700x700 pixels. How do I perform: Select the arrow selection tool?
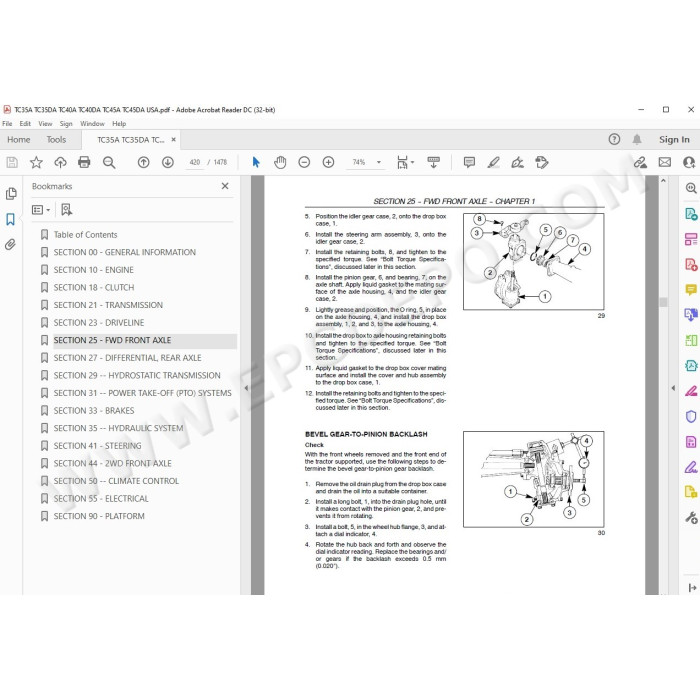(256, 162)
